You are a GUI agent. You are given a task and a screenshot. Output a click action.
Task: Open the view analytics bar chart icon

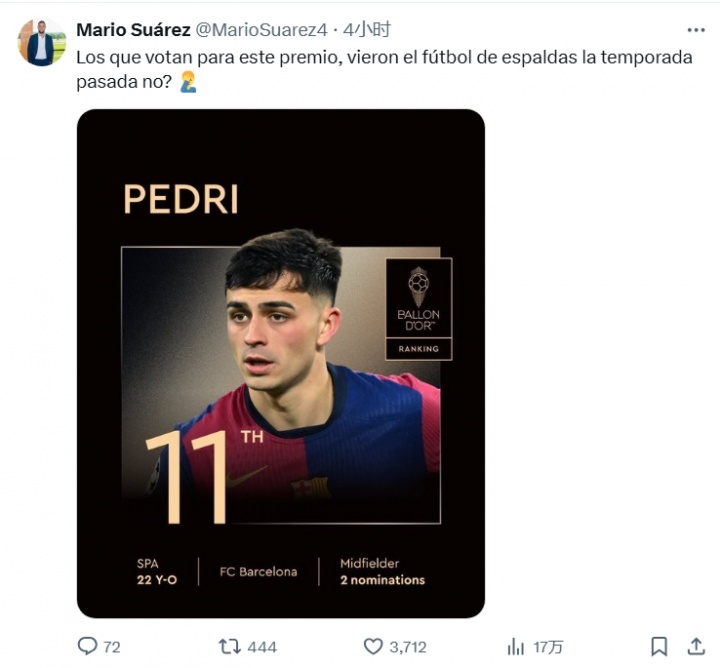pyautogui.click(x=516, y=646)
